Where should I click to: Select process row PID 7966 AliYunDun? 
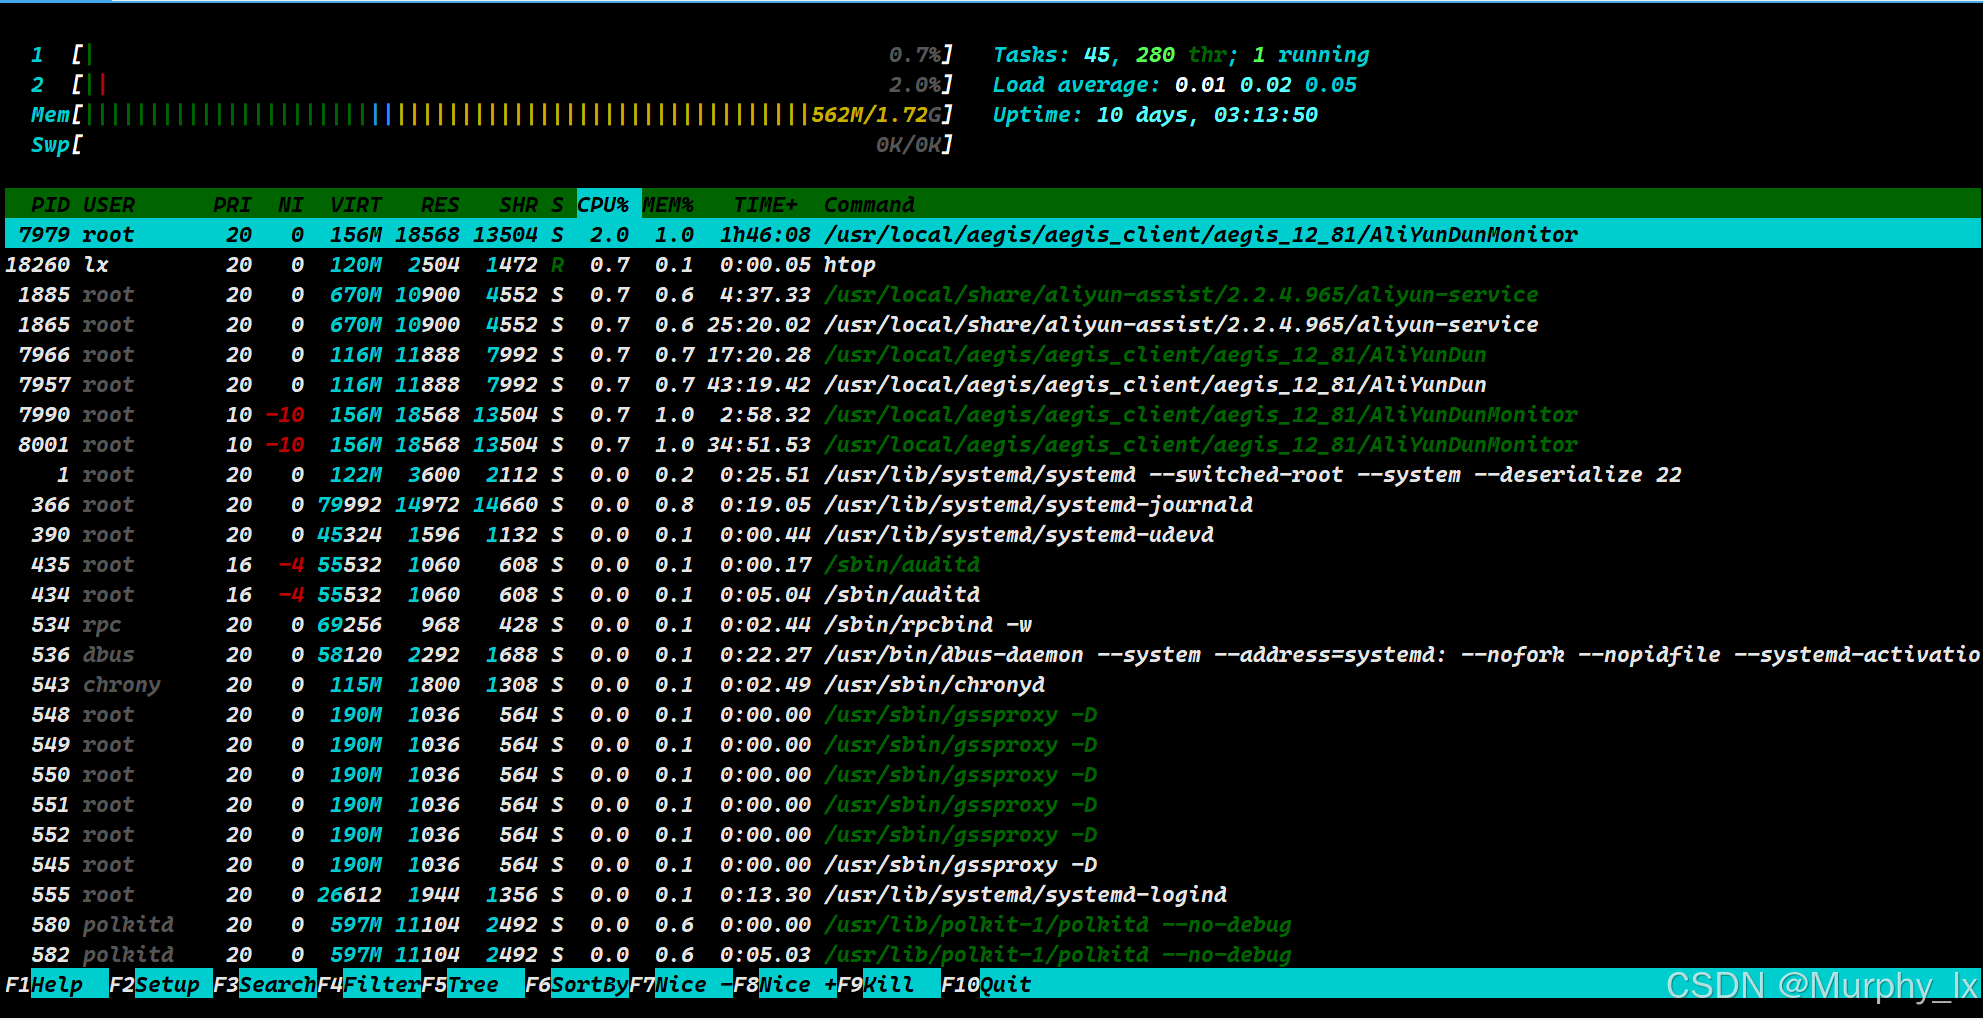pyautogui.click(x=992, y=354)
